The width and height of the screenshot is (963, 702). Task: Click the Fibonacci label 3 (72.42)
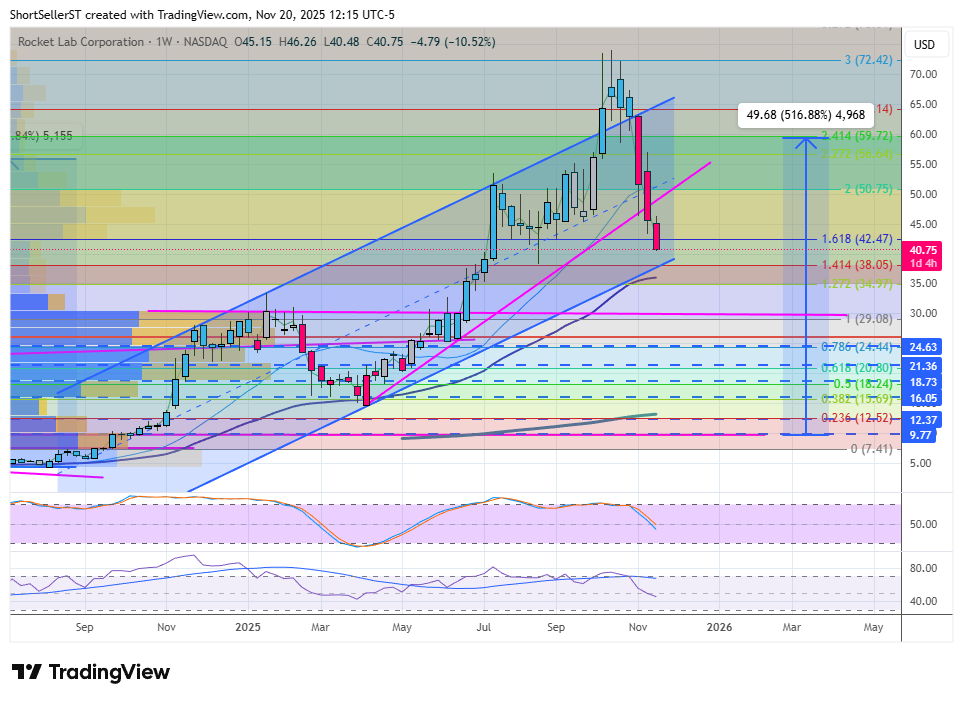pos(868,60)
